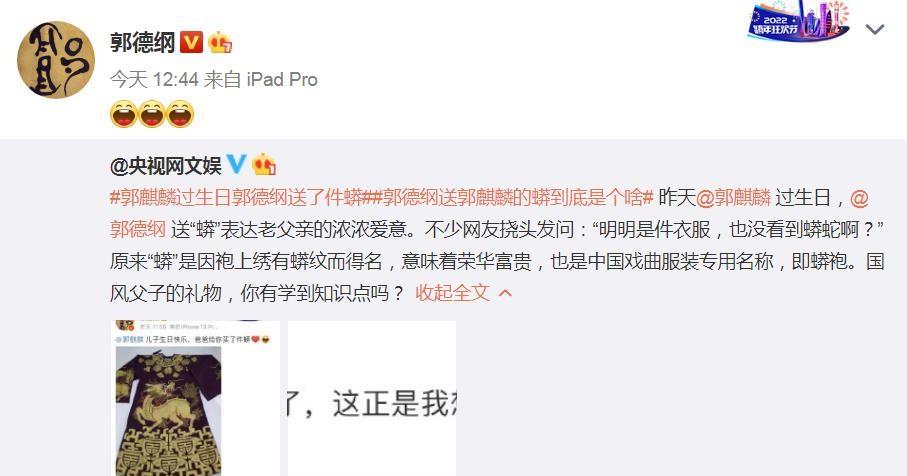Viewport: 907px width, 476px height.
Task: Click the @郭麒麟 mention in the repost
Action: 733,198
